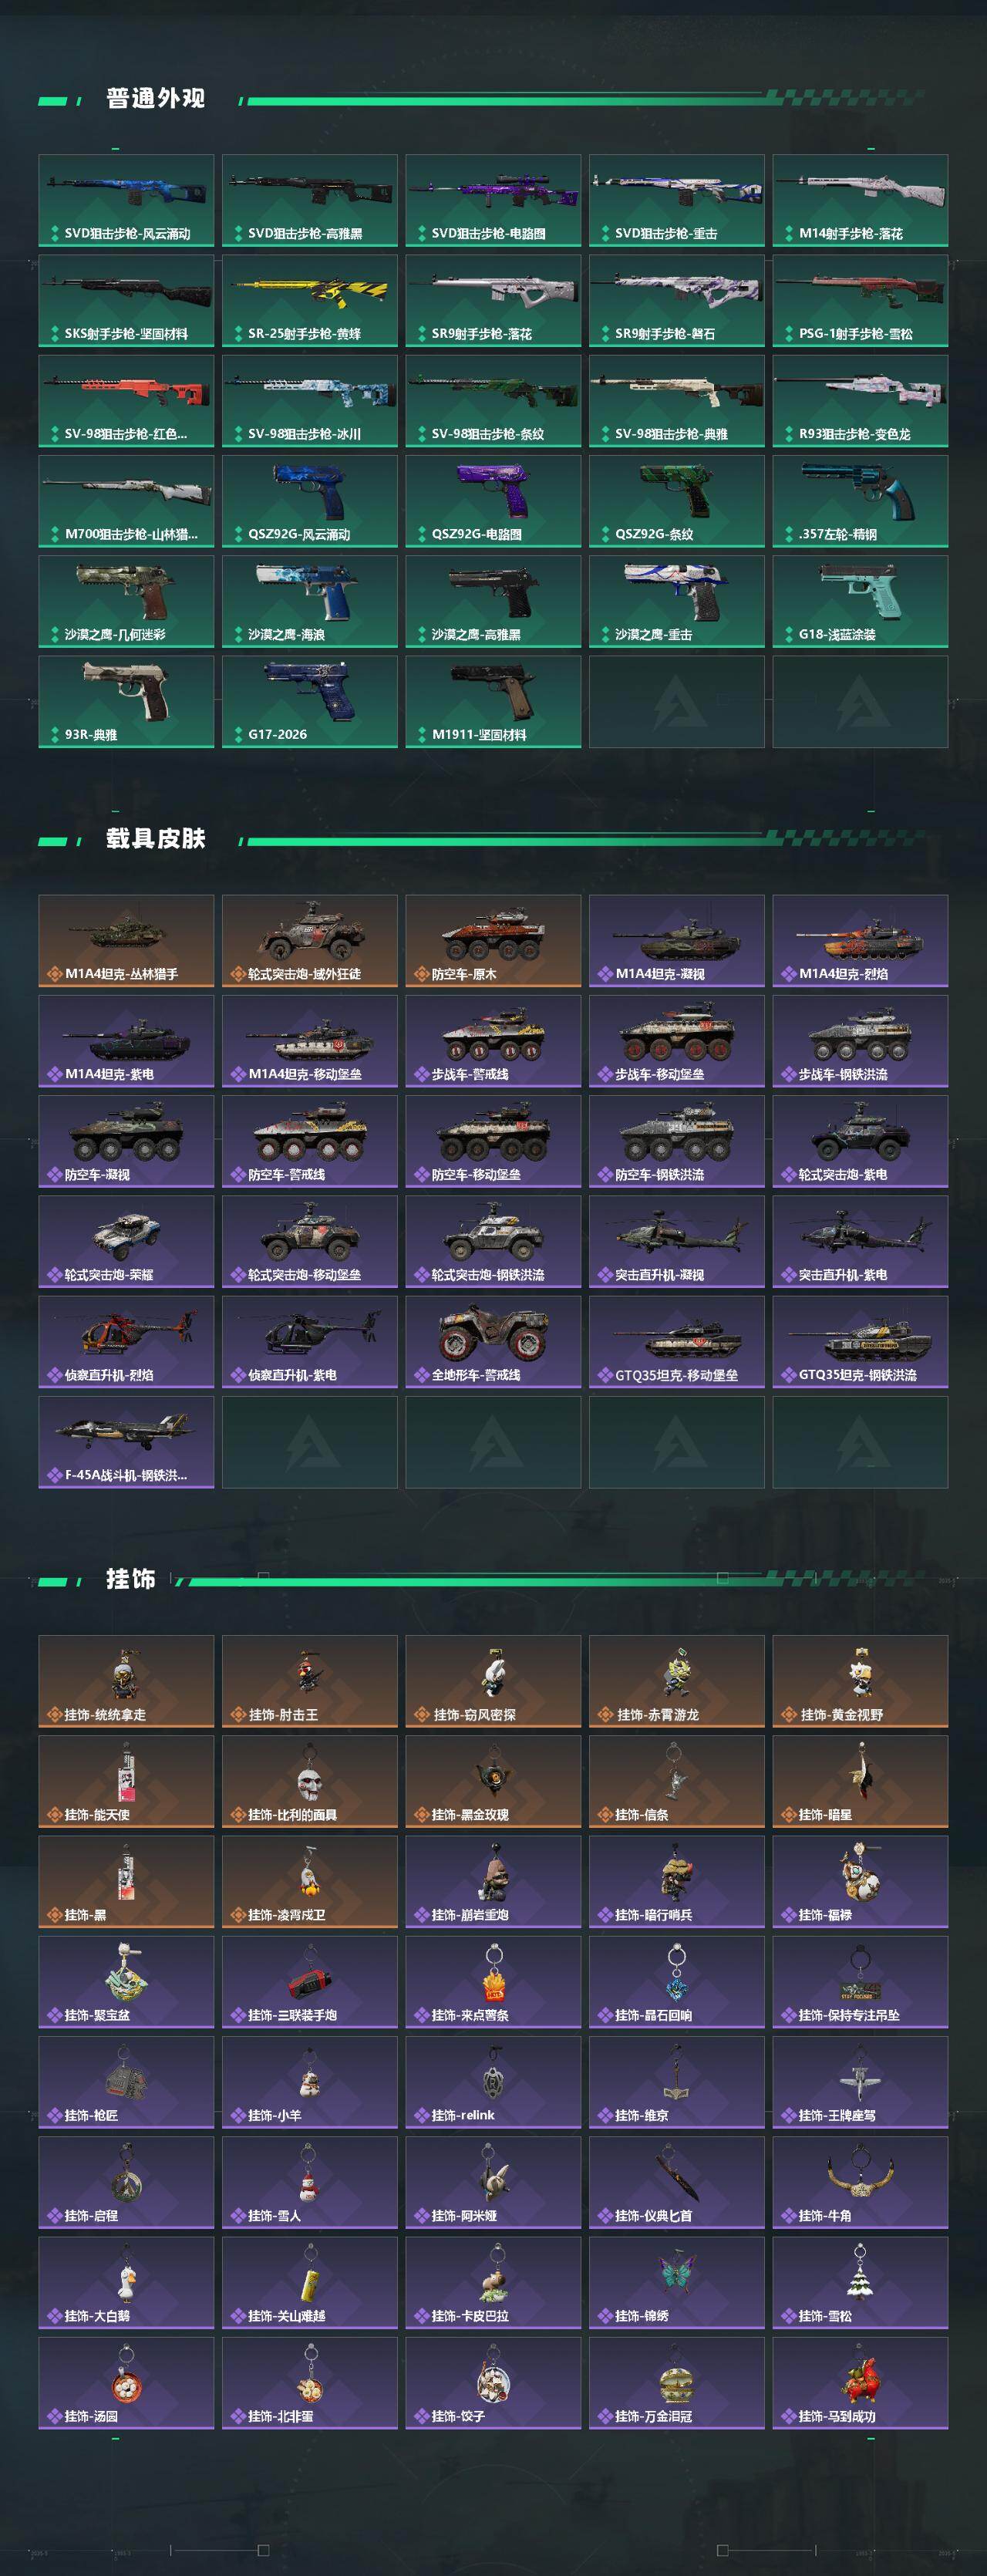Screen dimensions: 987x2576
Task: Click the 挂饰-统统拿走 charm
Action: [126, 1681]
